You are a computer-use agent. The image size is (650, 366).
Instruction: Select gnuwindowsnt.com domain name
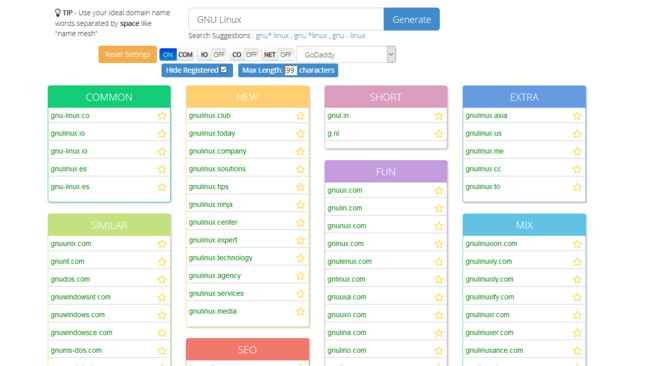[x=81, y=297]
